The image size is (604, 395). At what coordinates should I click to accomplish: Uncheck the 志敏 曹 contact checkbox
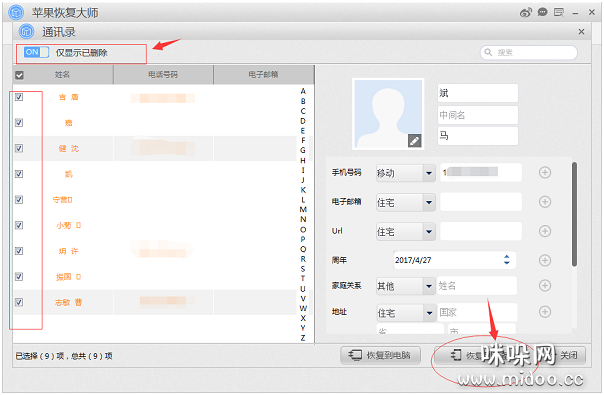19,302
